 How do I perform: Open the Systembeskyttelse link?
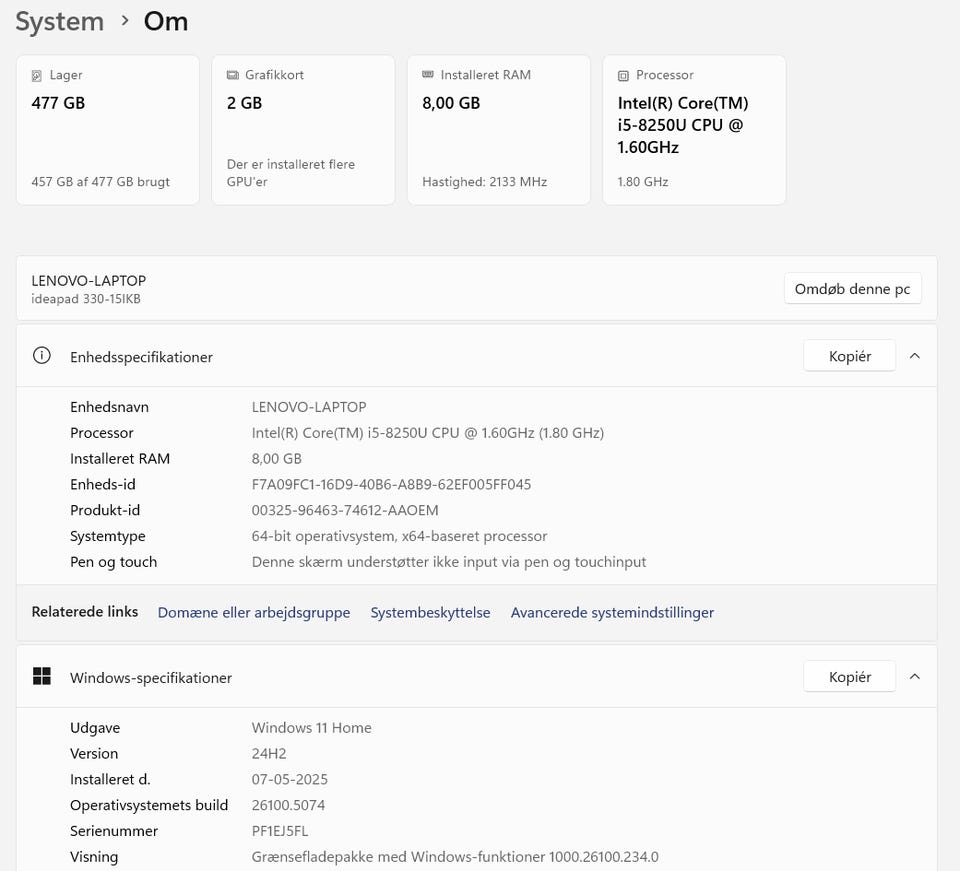coord(430,612)
